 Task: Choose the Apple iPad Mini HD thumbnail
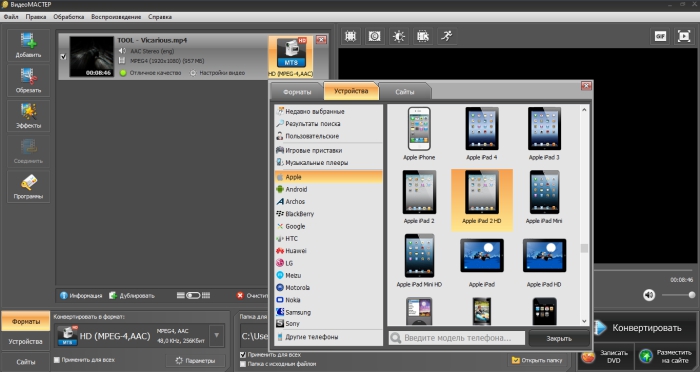419,260
